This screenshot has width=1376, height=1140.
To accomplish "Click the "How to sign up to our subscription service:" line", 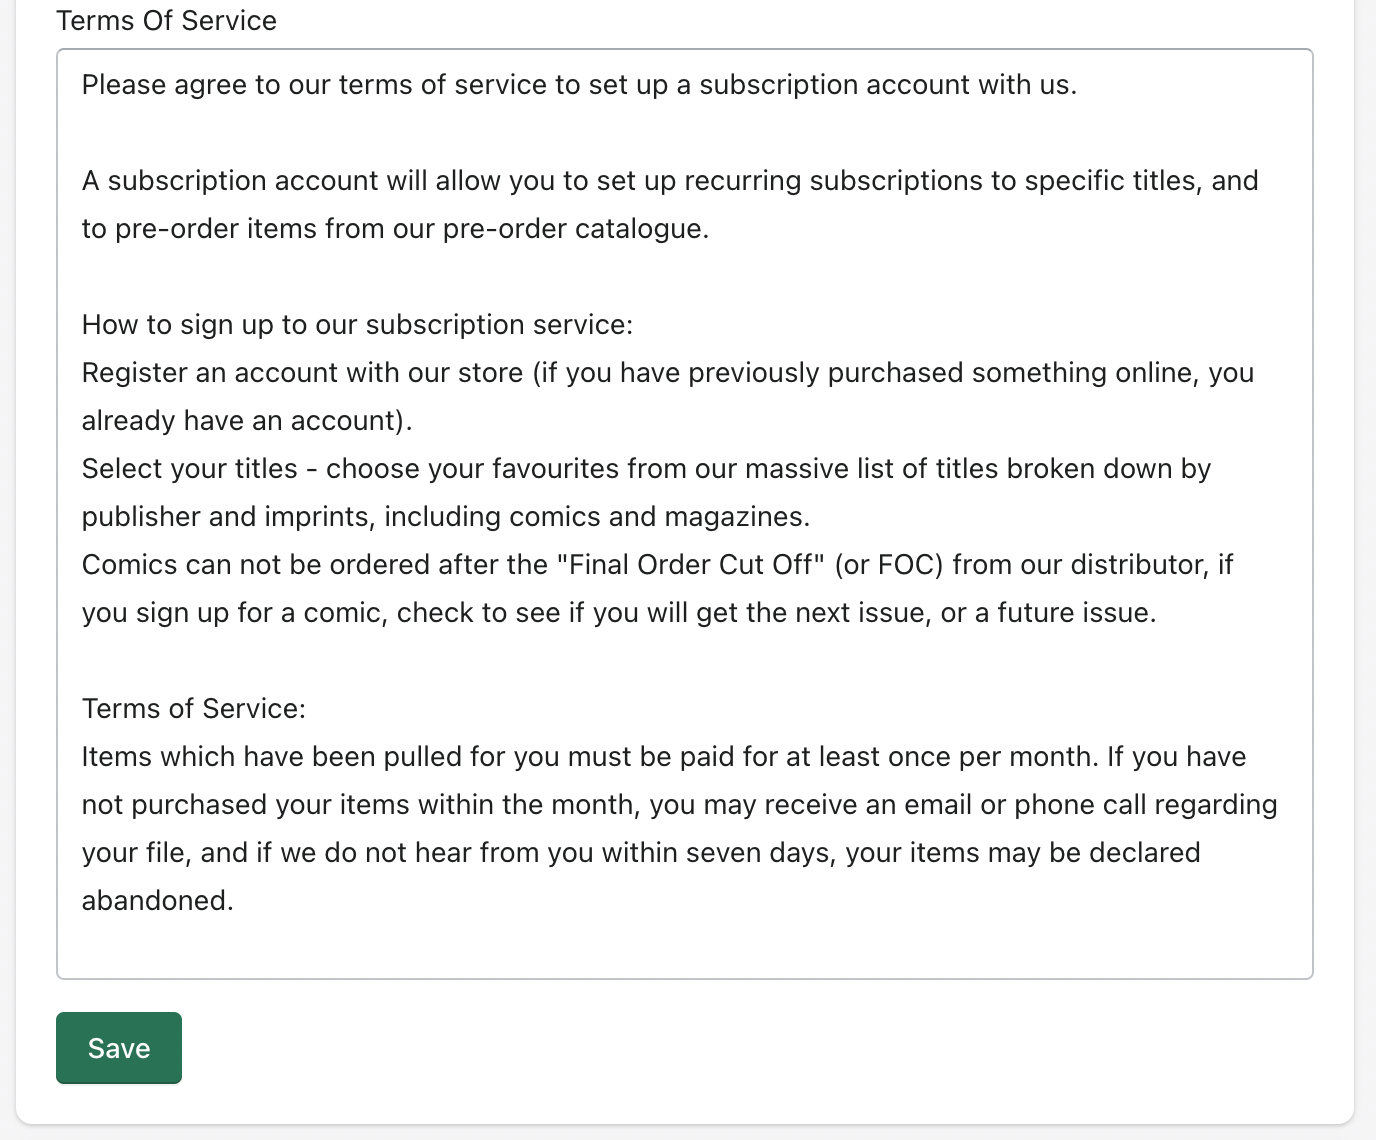I will [x=357, y=325].
